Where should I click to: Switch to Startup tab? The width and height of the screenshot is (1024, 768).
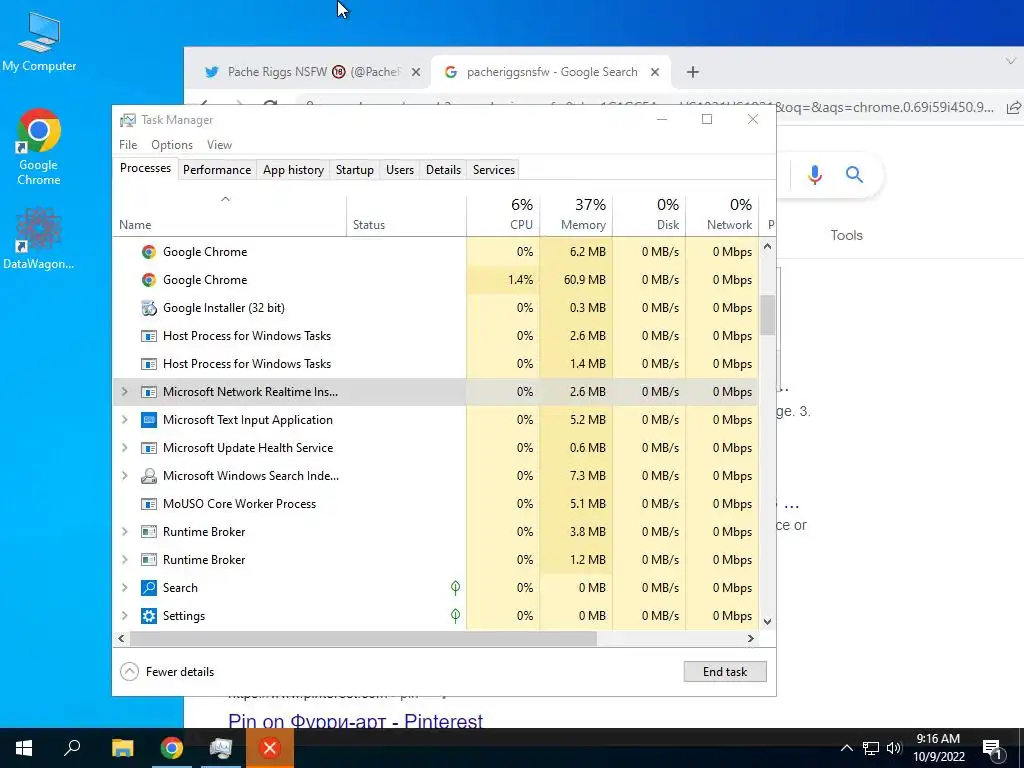click(355, 170)
